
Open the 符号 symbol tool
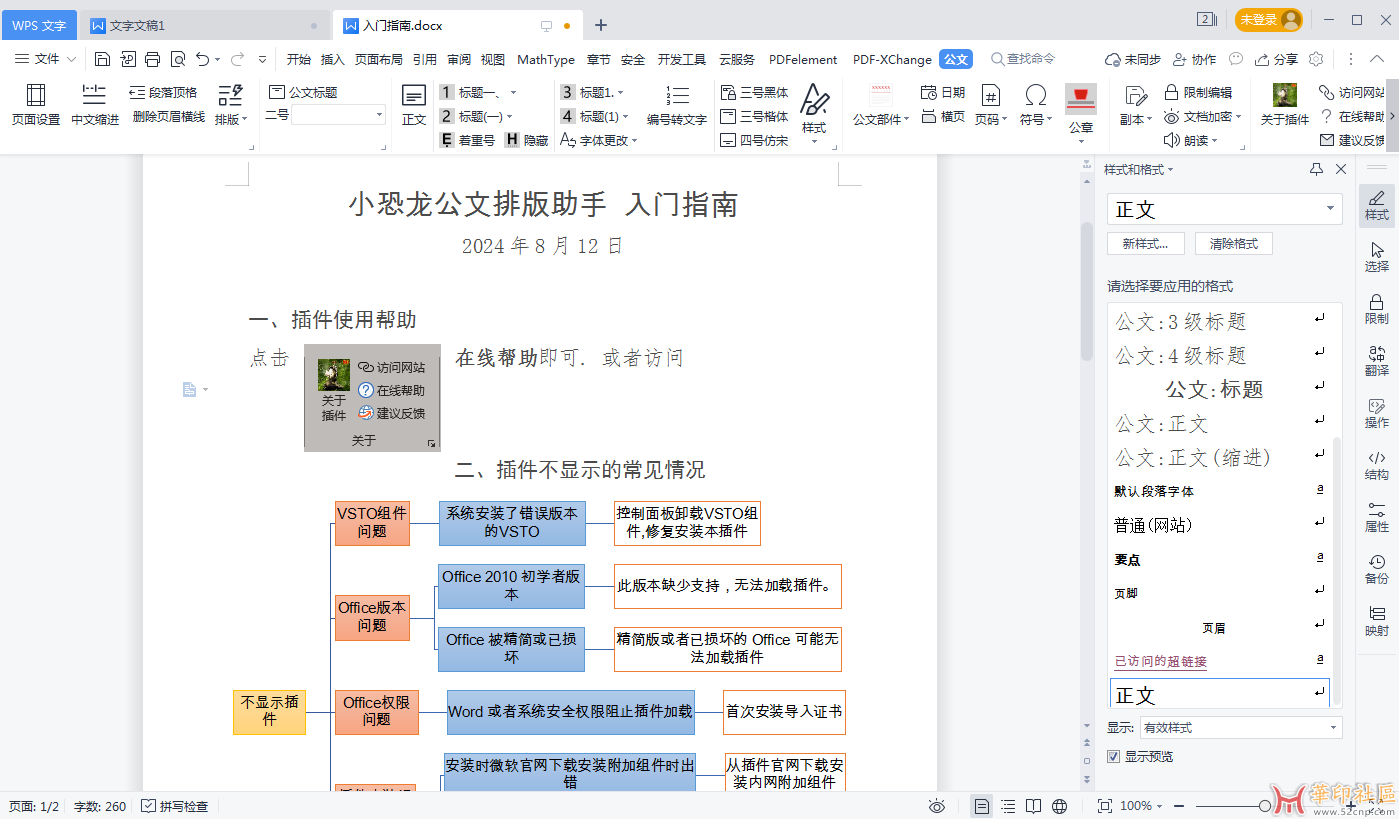coord(1036,105)
